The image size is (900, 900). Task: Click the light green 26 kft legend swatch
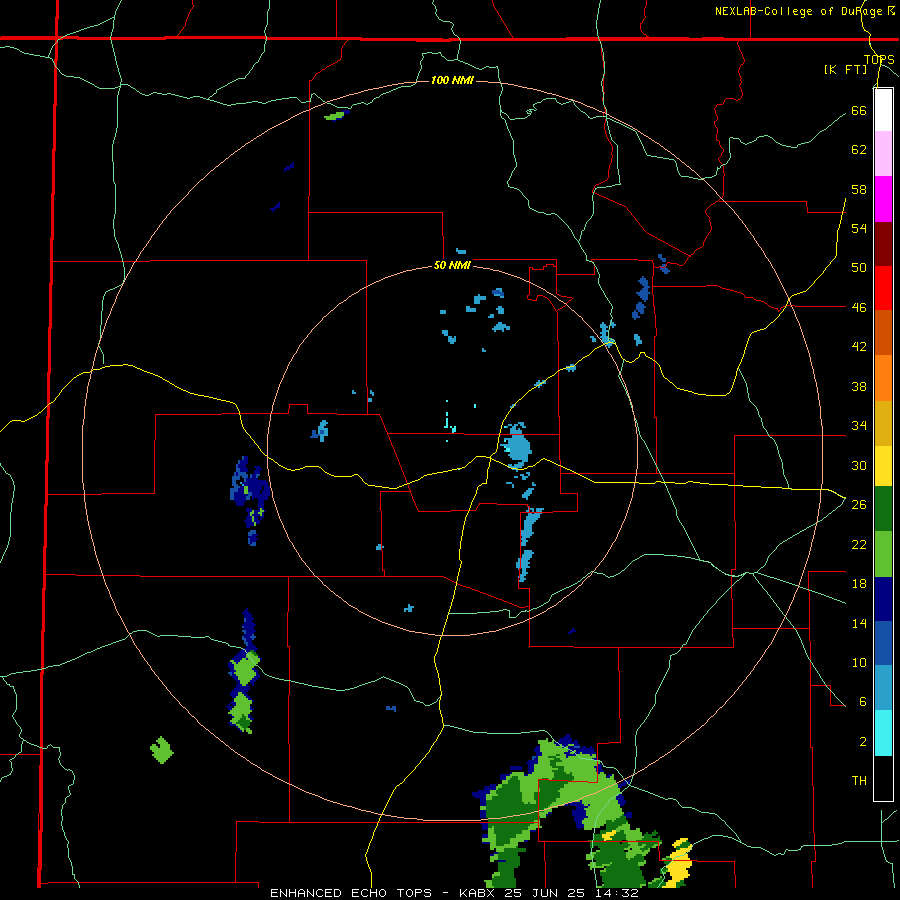click(x=883, y=554)
